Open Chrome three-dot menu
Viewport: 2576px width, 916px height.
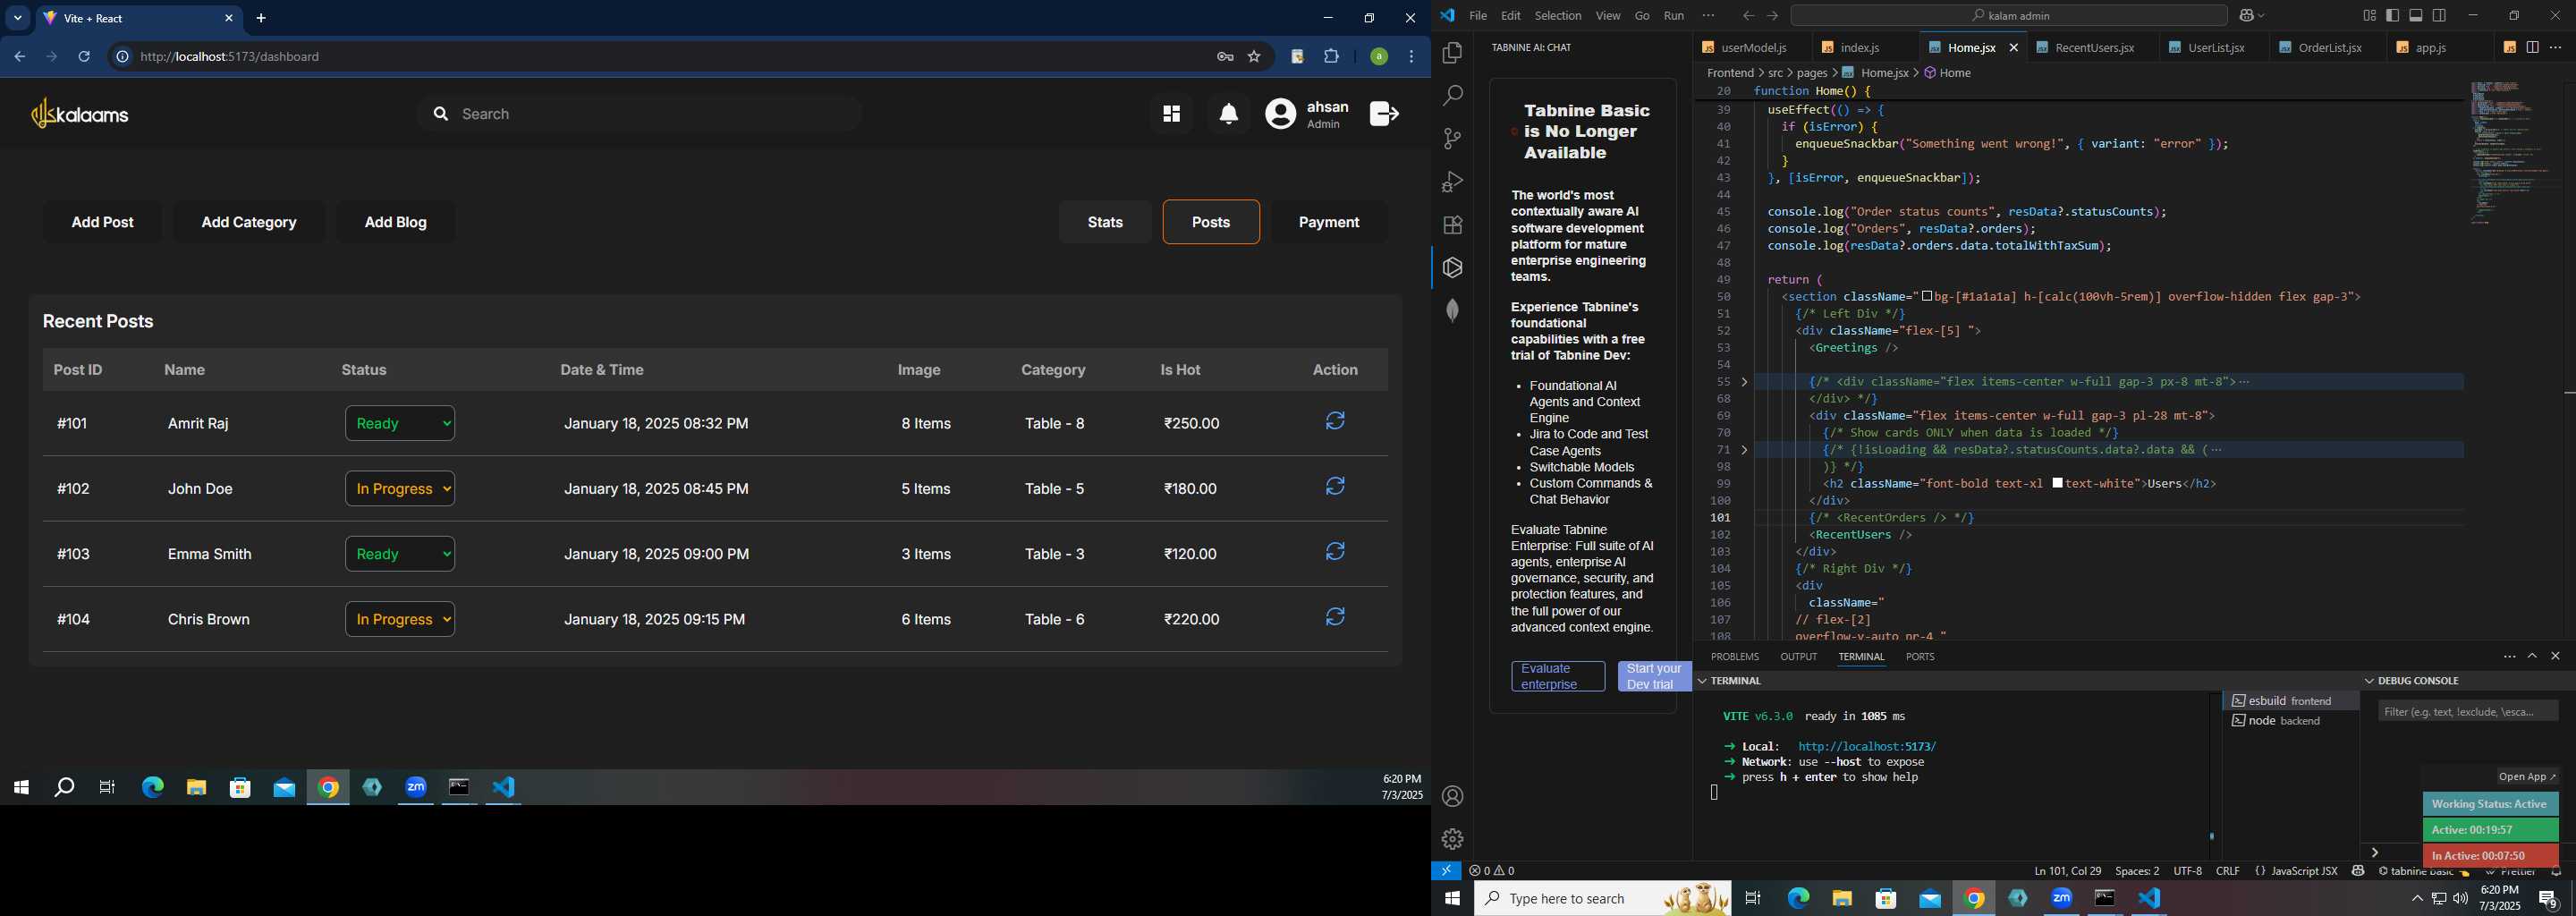coord(1412,57)
